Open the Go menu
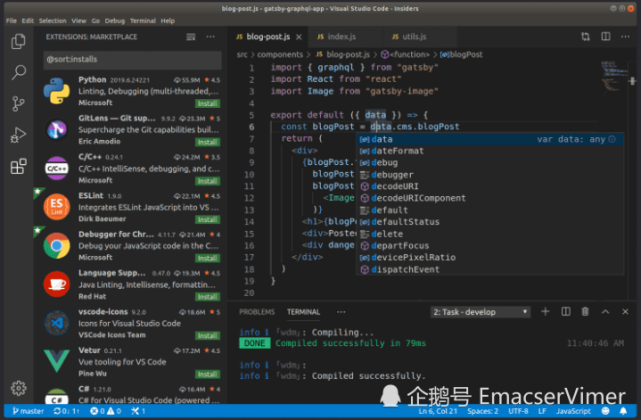This screenshot has height=420, width=641. pos(96,21)
